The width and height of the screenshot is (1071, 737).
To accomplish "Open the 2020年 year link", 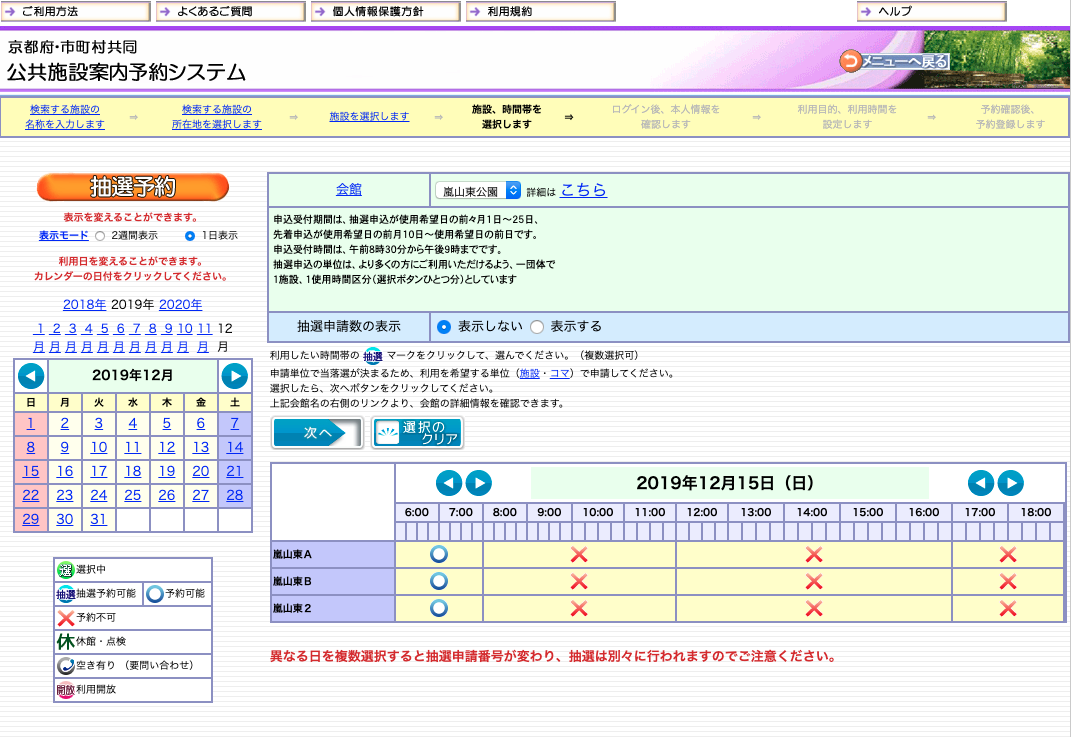I will [179, 305].
